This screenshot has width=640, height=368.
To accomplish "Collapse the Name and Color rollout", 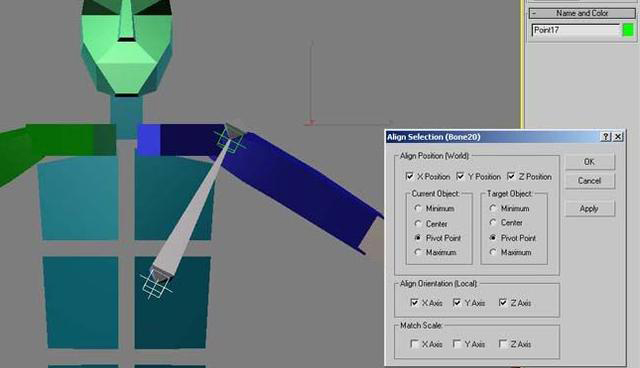I will pos(582,13).
